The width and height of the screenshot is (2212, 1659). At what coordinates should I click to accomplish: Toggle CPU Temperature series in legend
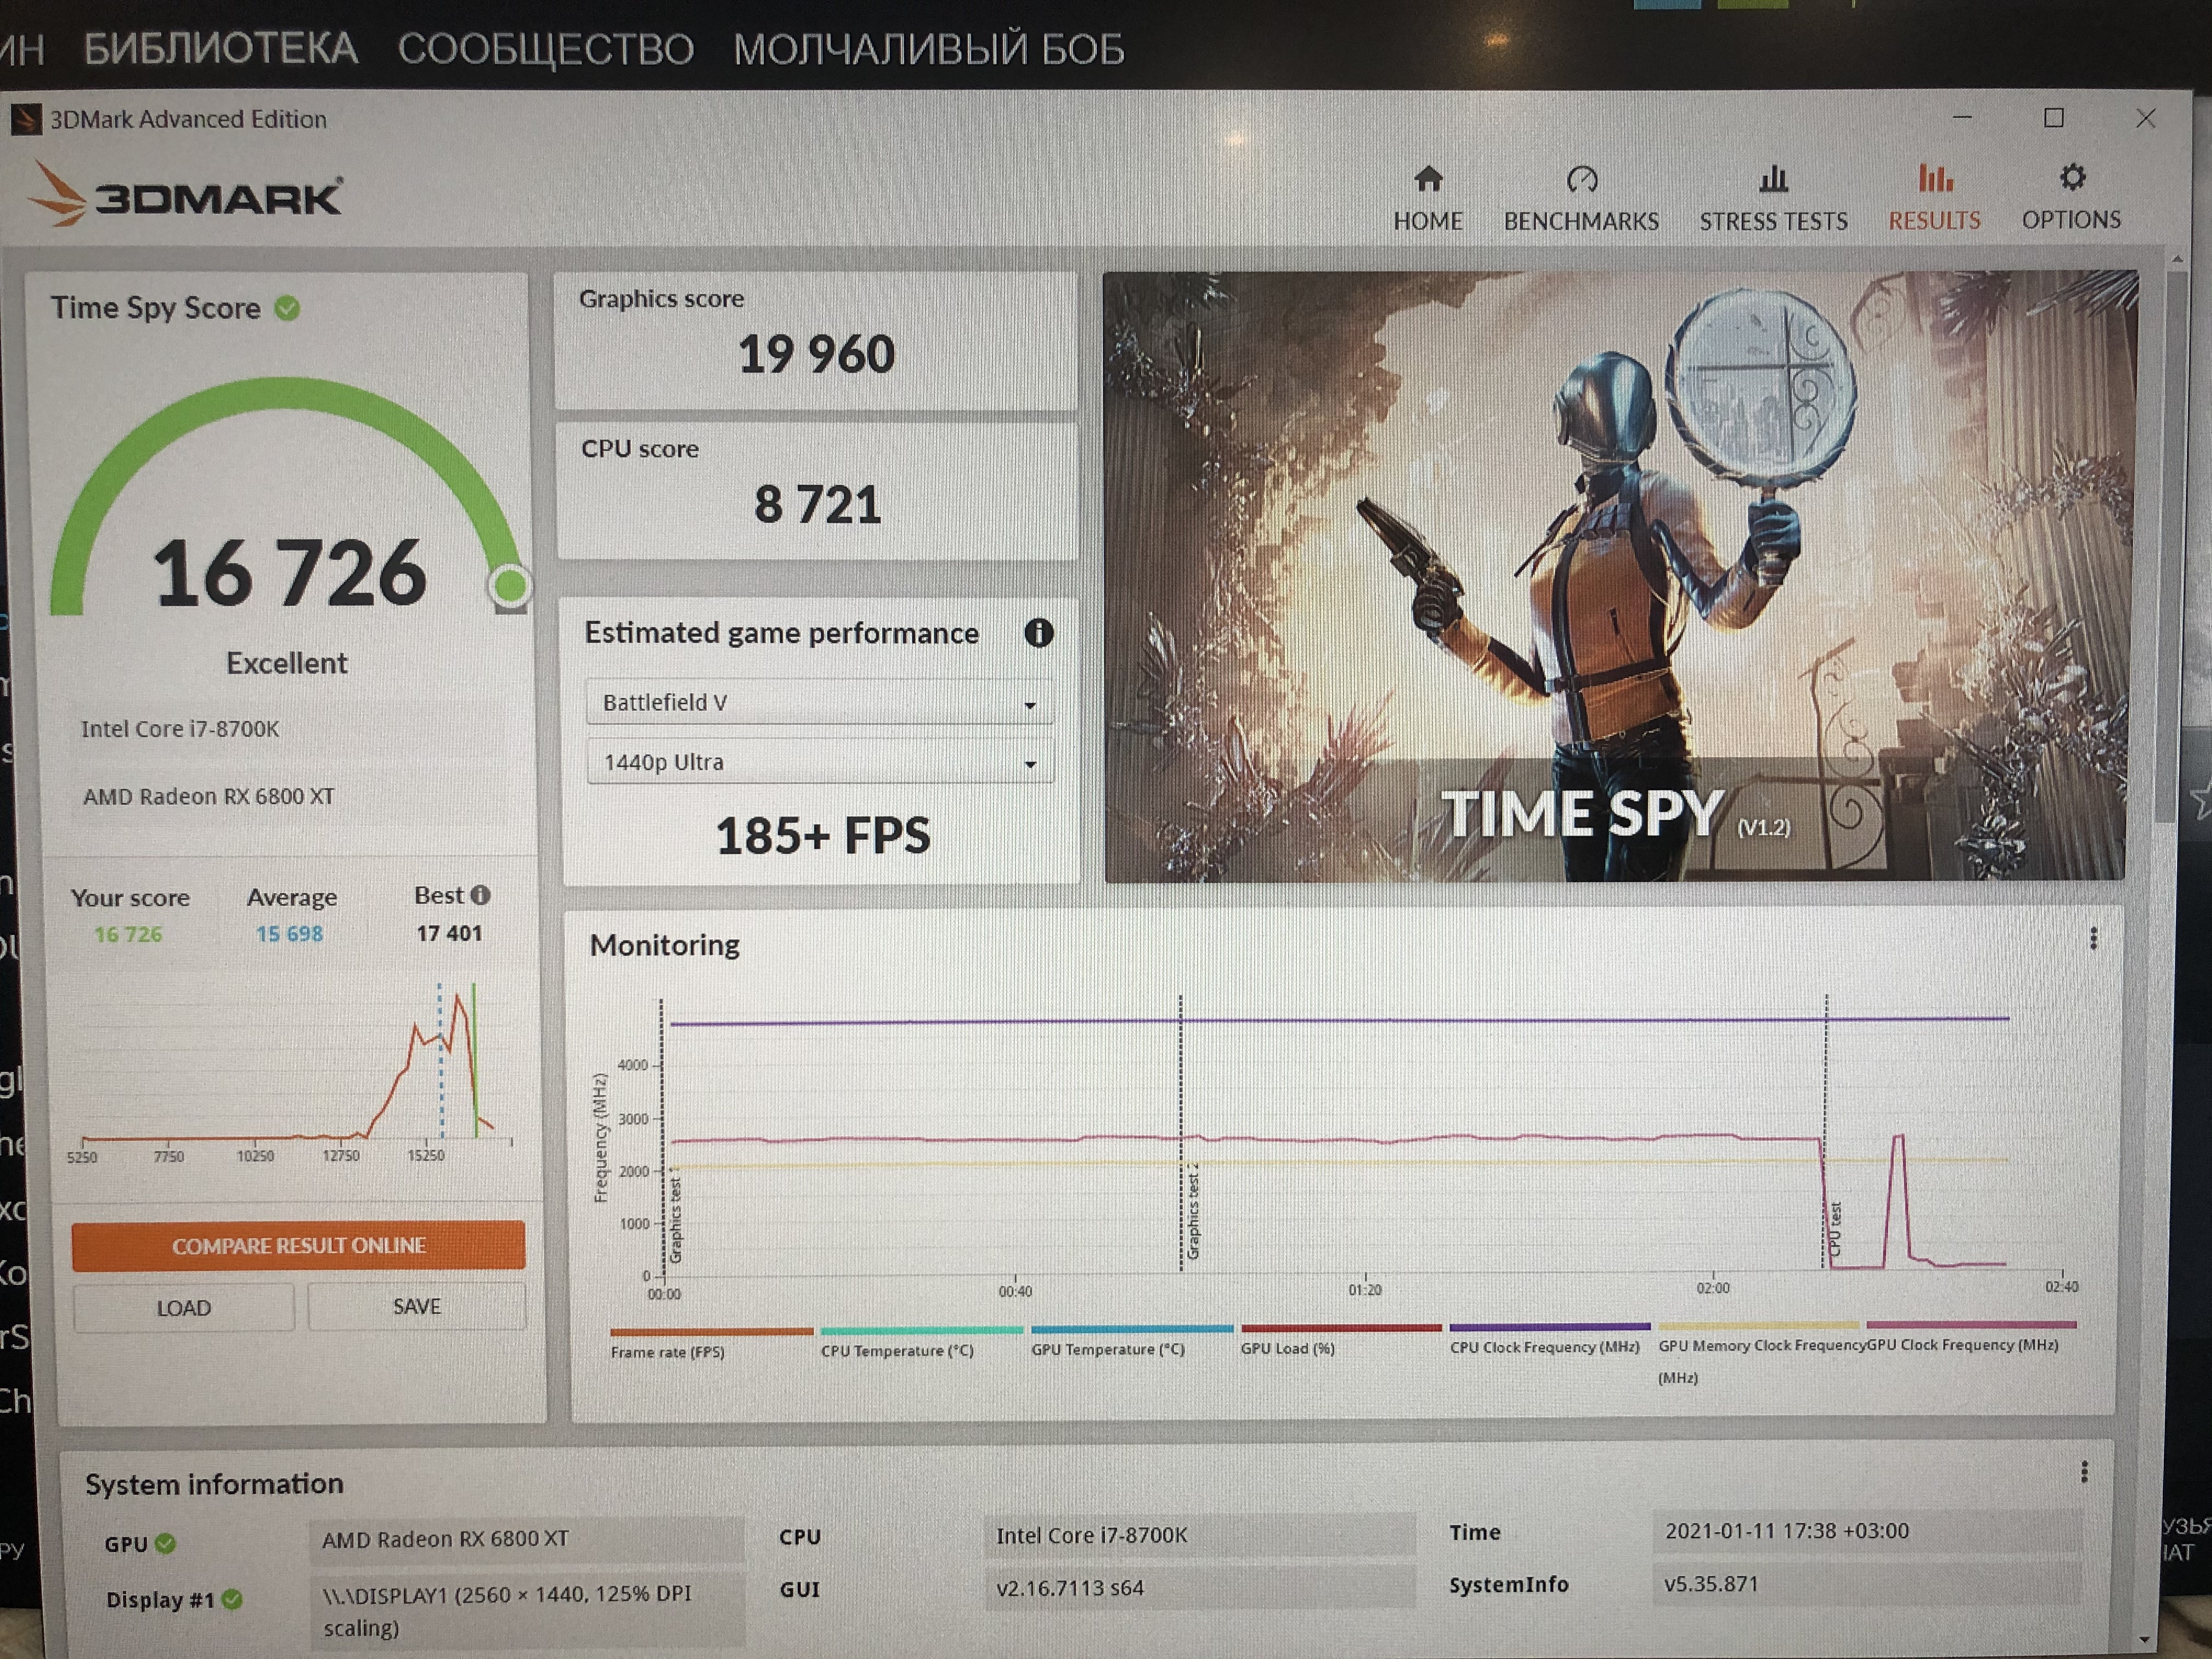[x=897, y=1351]
